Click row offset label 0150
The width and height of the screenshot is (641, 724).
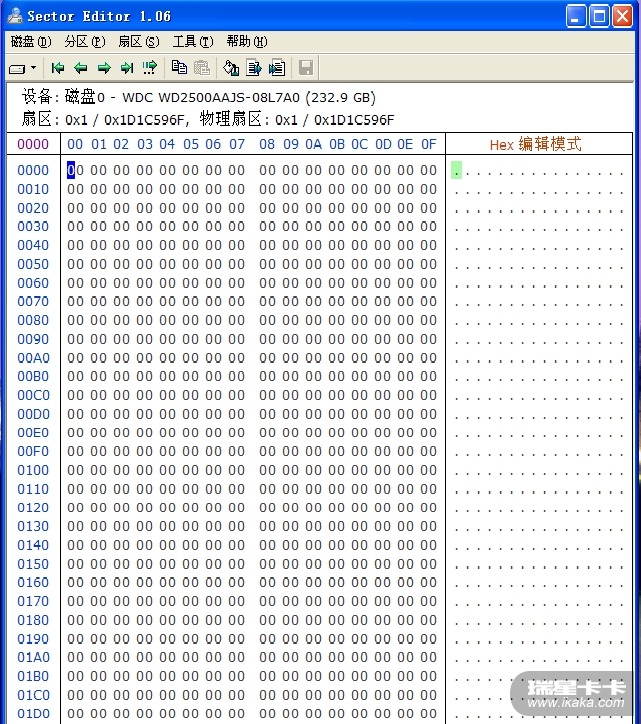pyautogui.click(x=33, y=564)
